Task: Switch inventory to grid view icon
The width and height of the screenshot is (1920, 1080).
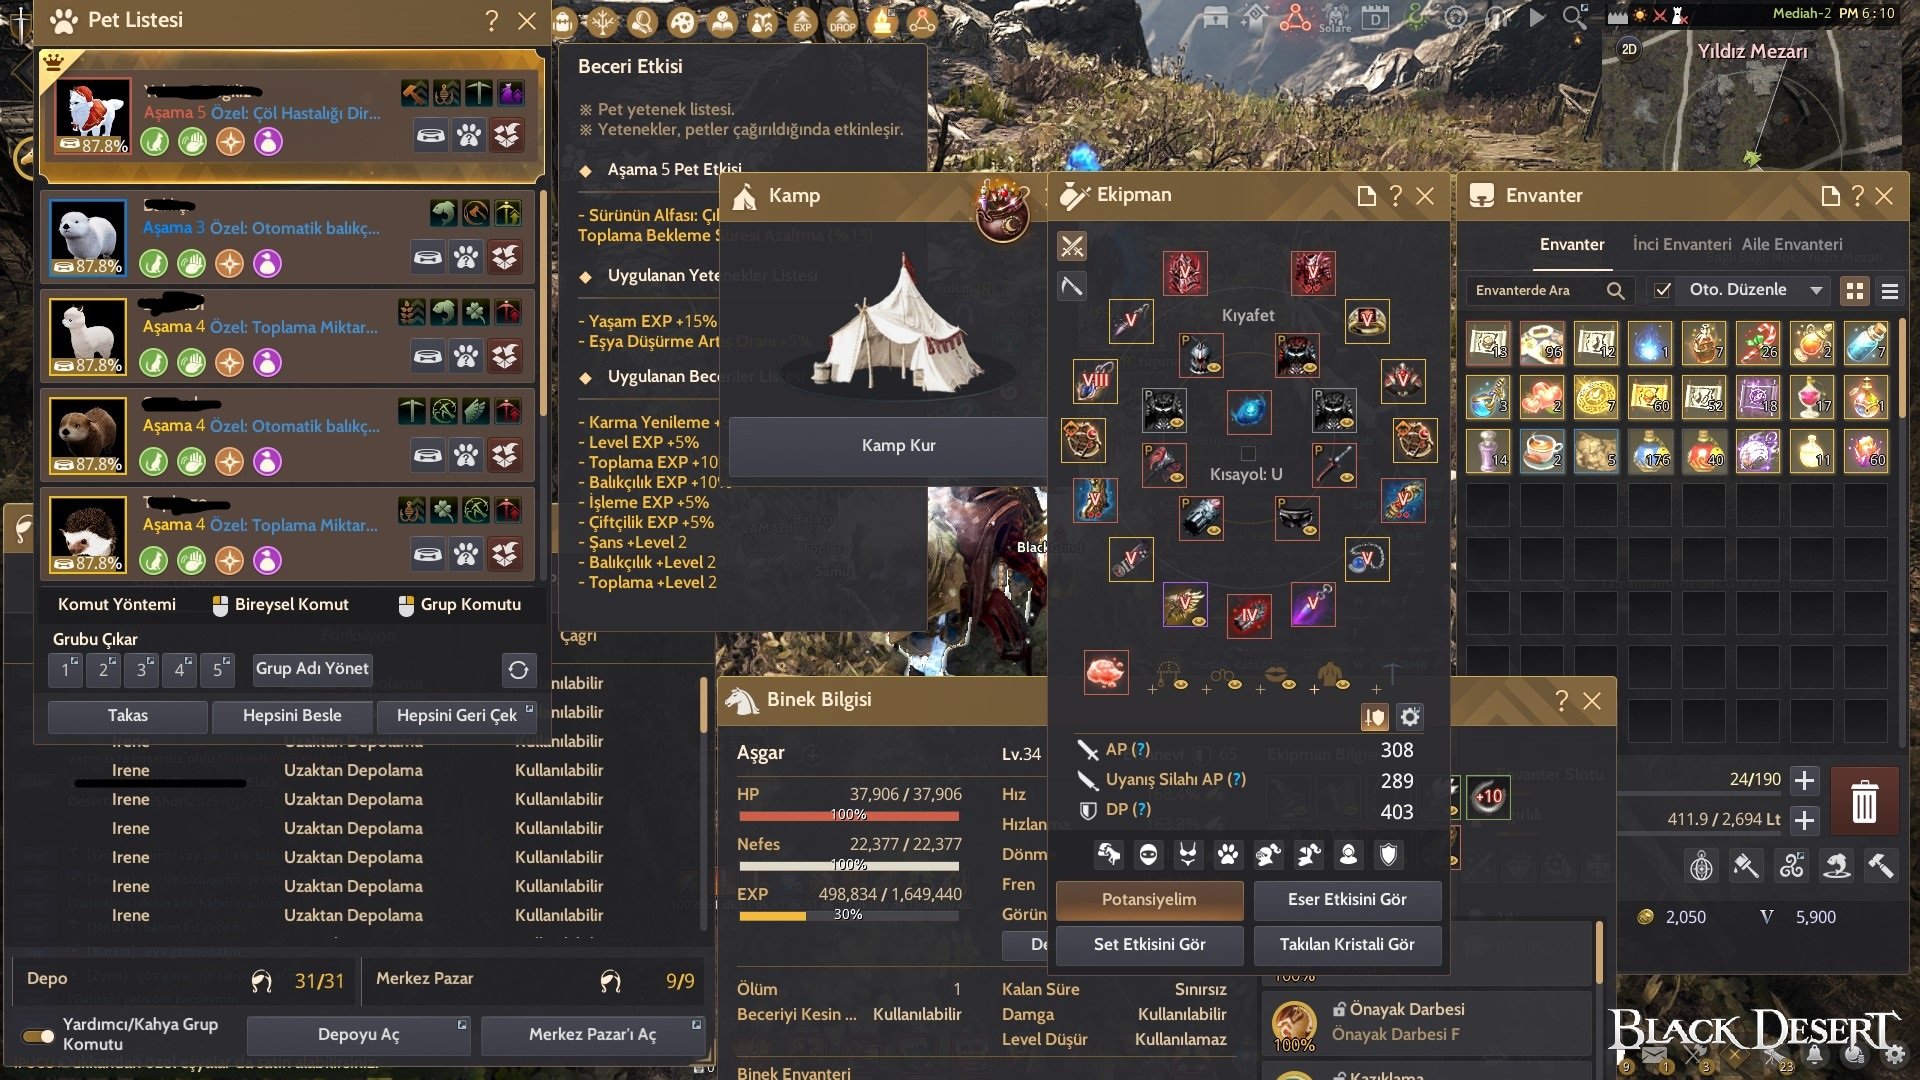Action: 1855,291
